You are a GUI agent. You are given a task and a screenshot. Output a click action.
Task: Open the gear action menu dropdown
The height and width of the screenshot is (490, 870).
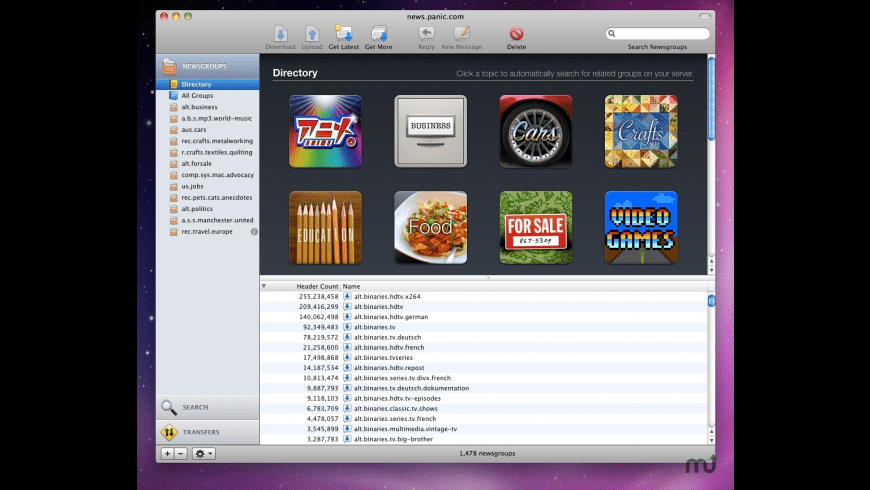204,453
